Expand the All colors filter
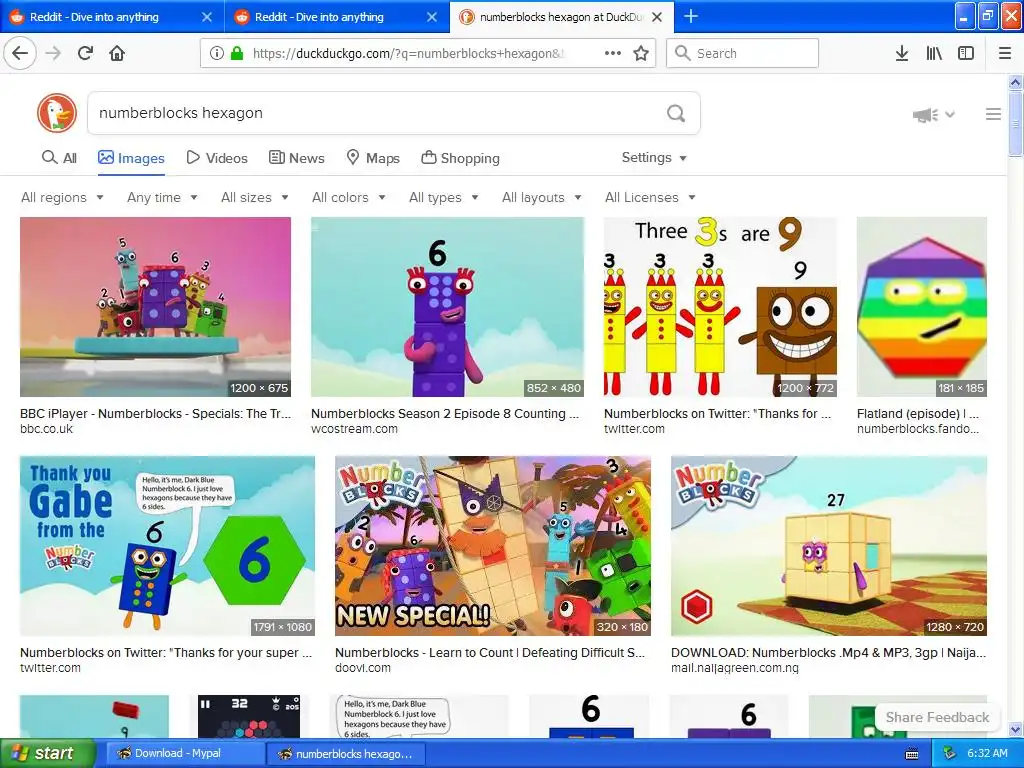1024x768 pixels. coord(349,197)
